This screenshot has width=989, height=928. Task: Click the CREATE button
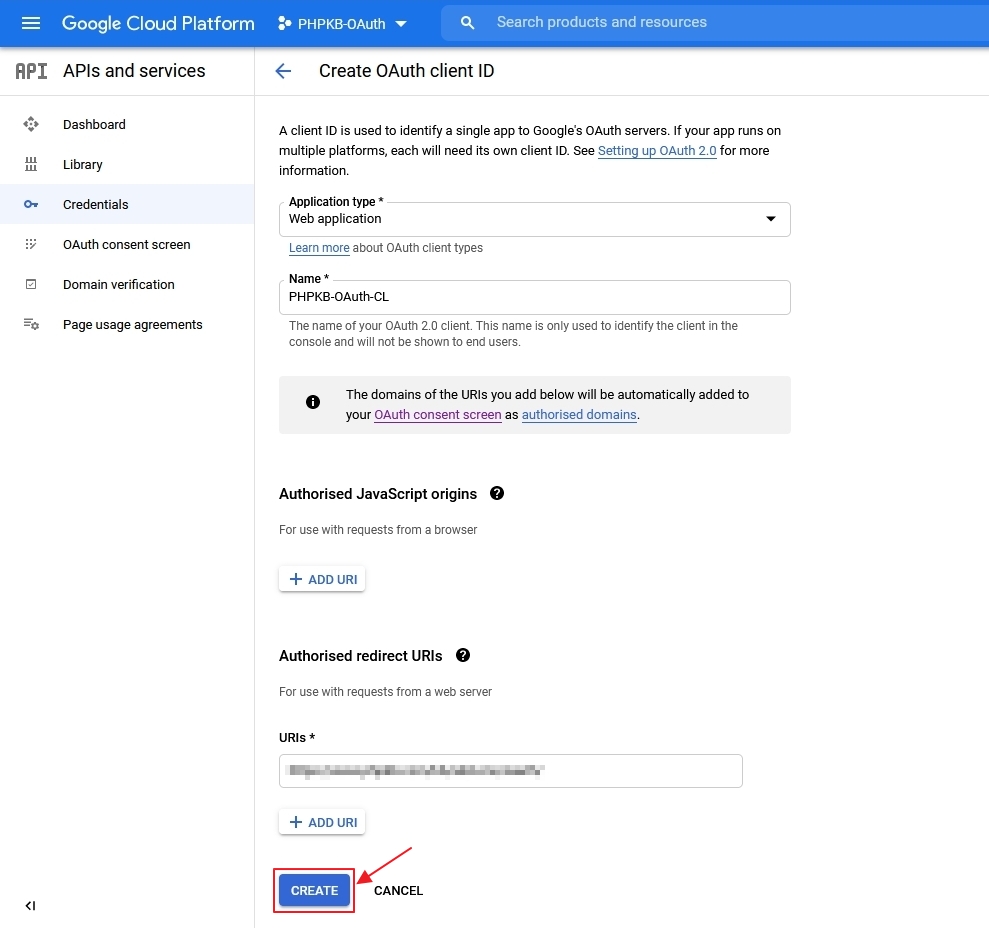tap(314, 890)
